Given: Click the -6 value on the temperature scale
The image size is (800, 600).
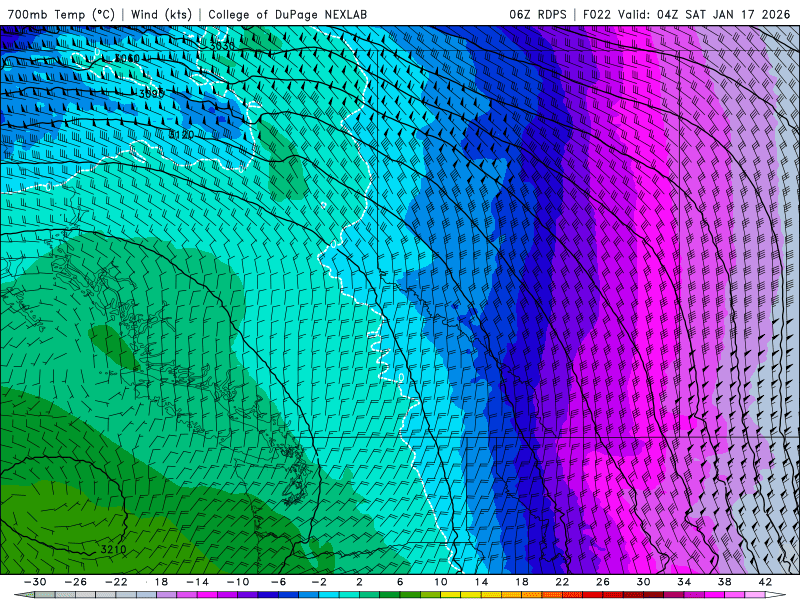Looking at the screenshot, I should click(279, 582).
